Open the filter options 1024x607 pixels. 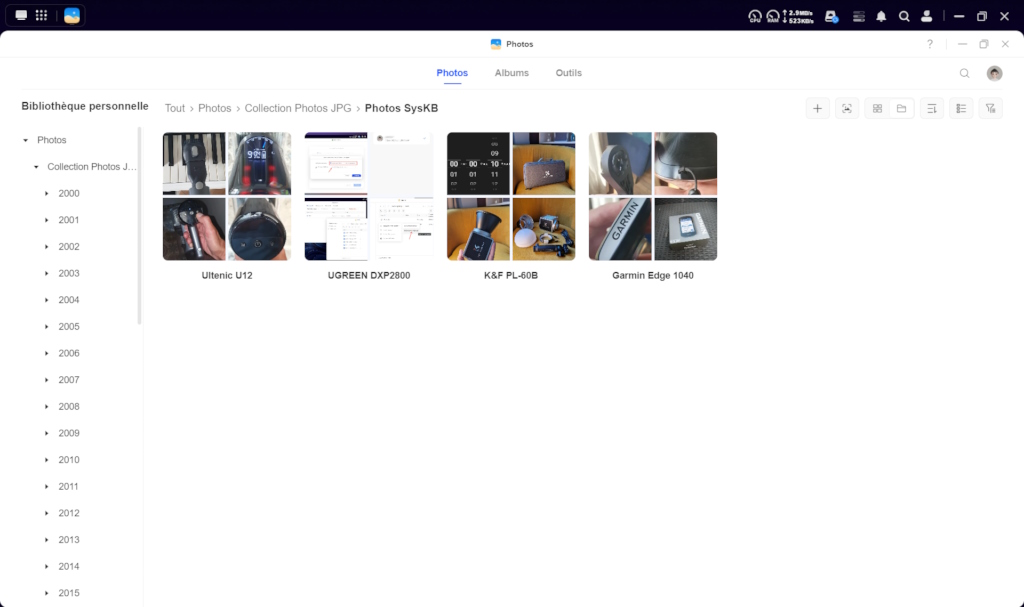pos(991,108)
